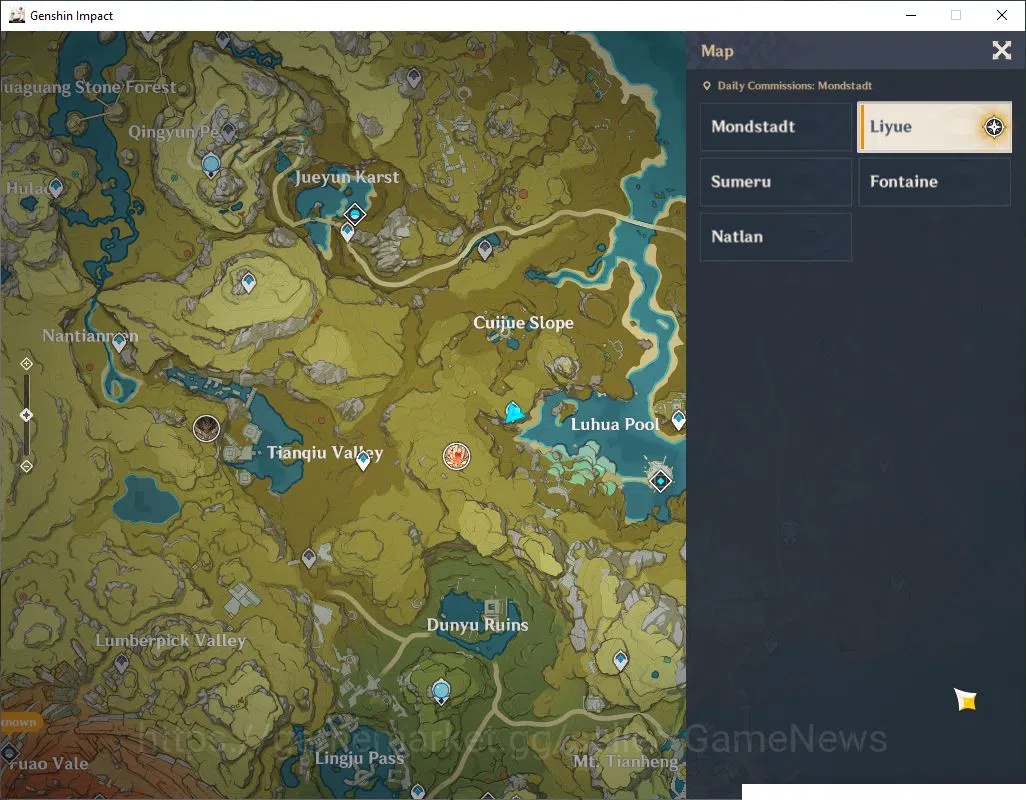Switch the map to Mondstadt
Image resolution: width=1026 pixels, height=800 pixels.
[x=776, y=126]
